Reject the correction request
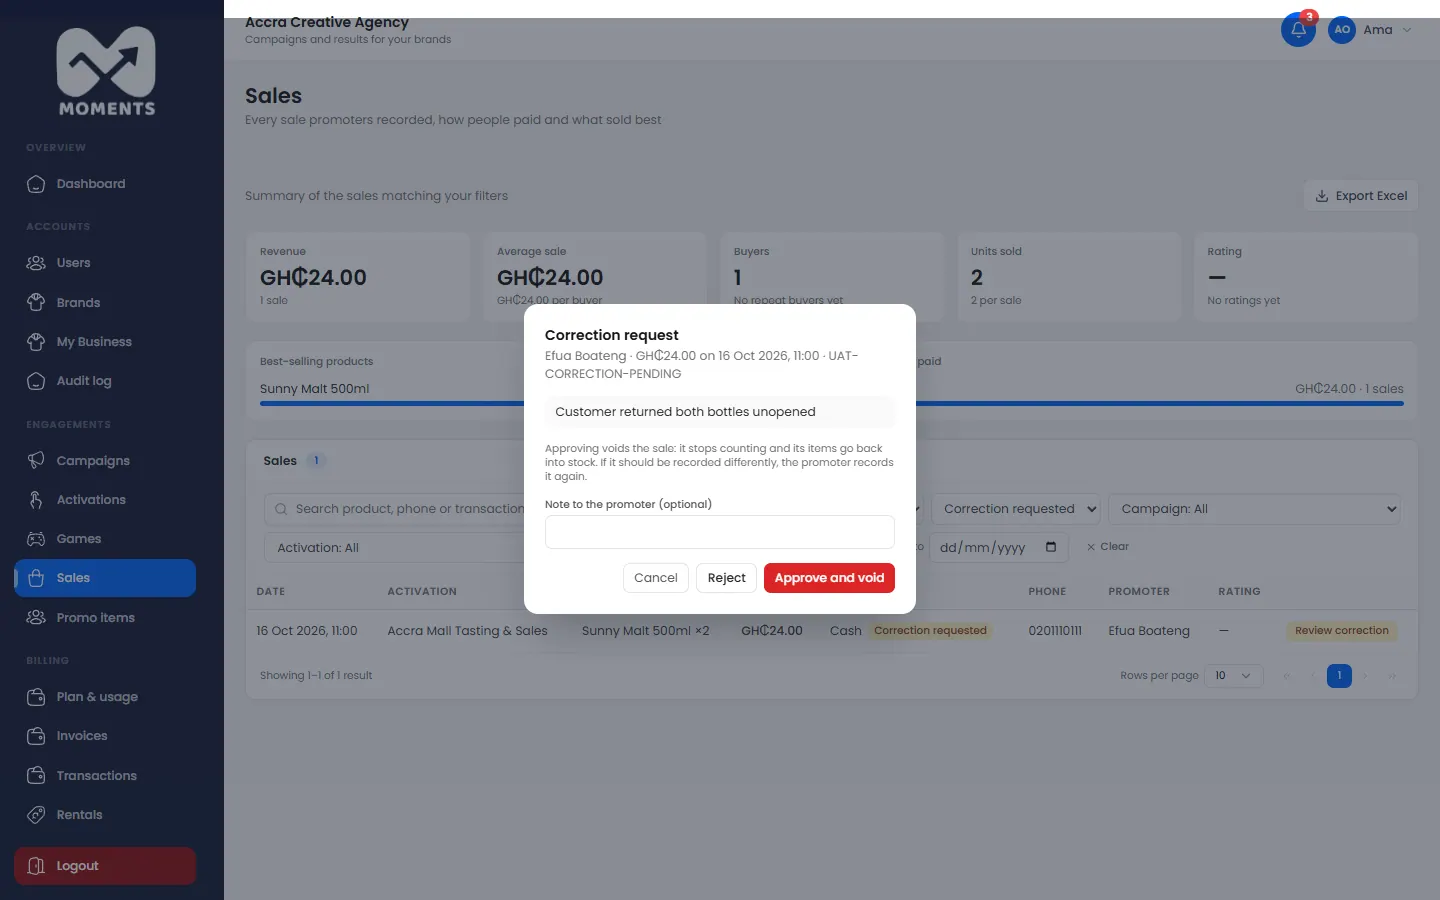Viewport: 1440px width, 900px height. pyautogui.click(x=726, y=578)
